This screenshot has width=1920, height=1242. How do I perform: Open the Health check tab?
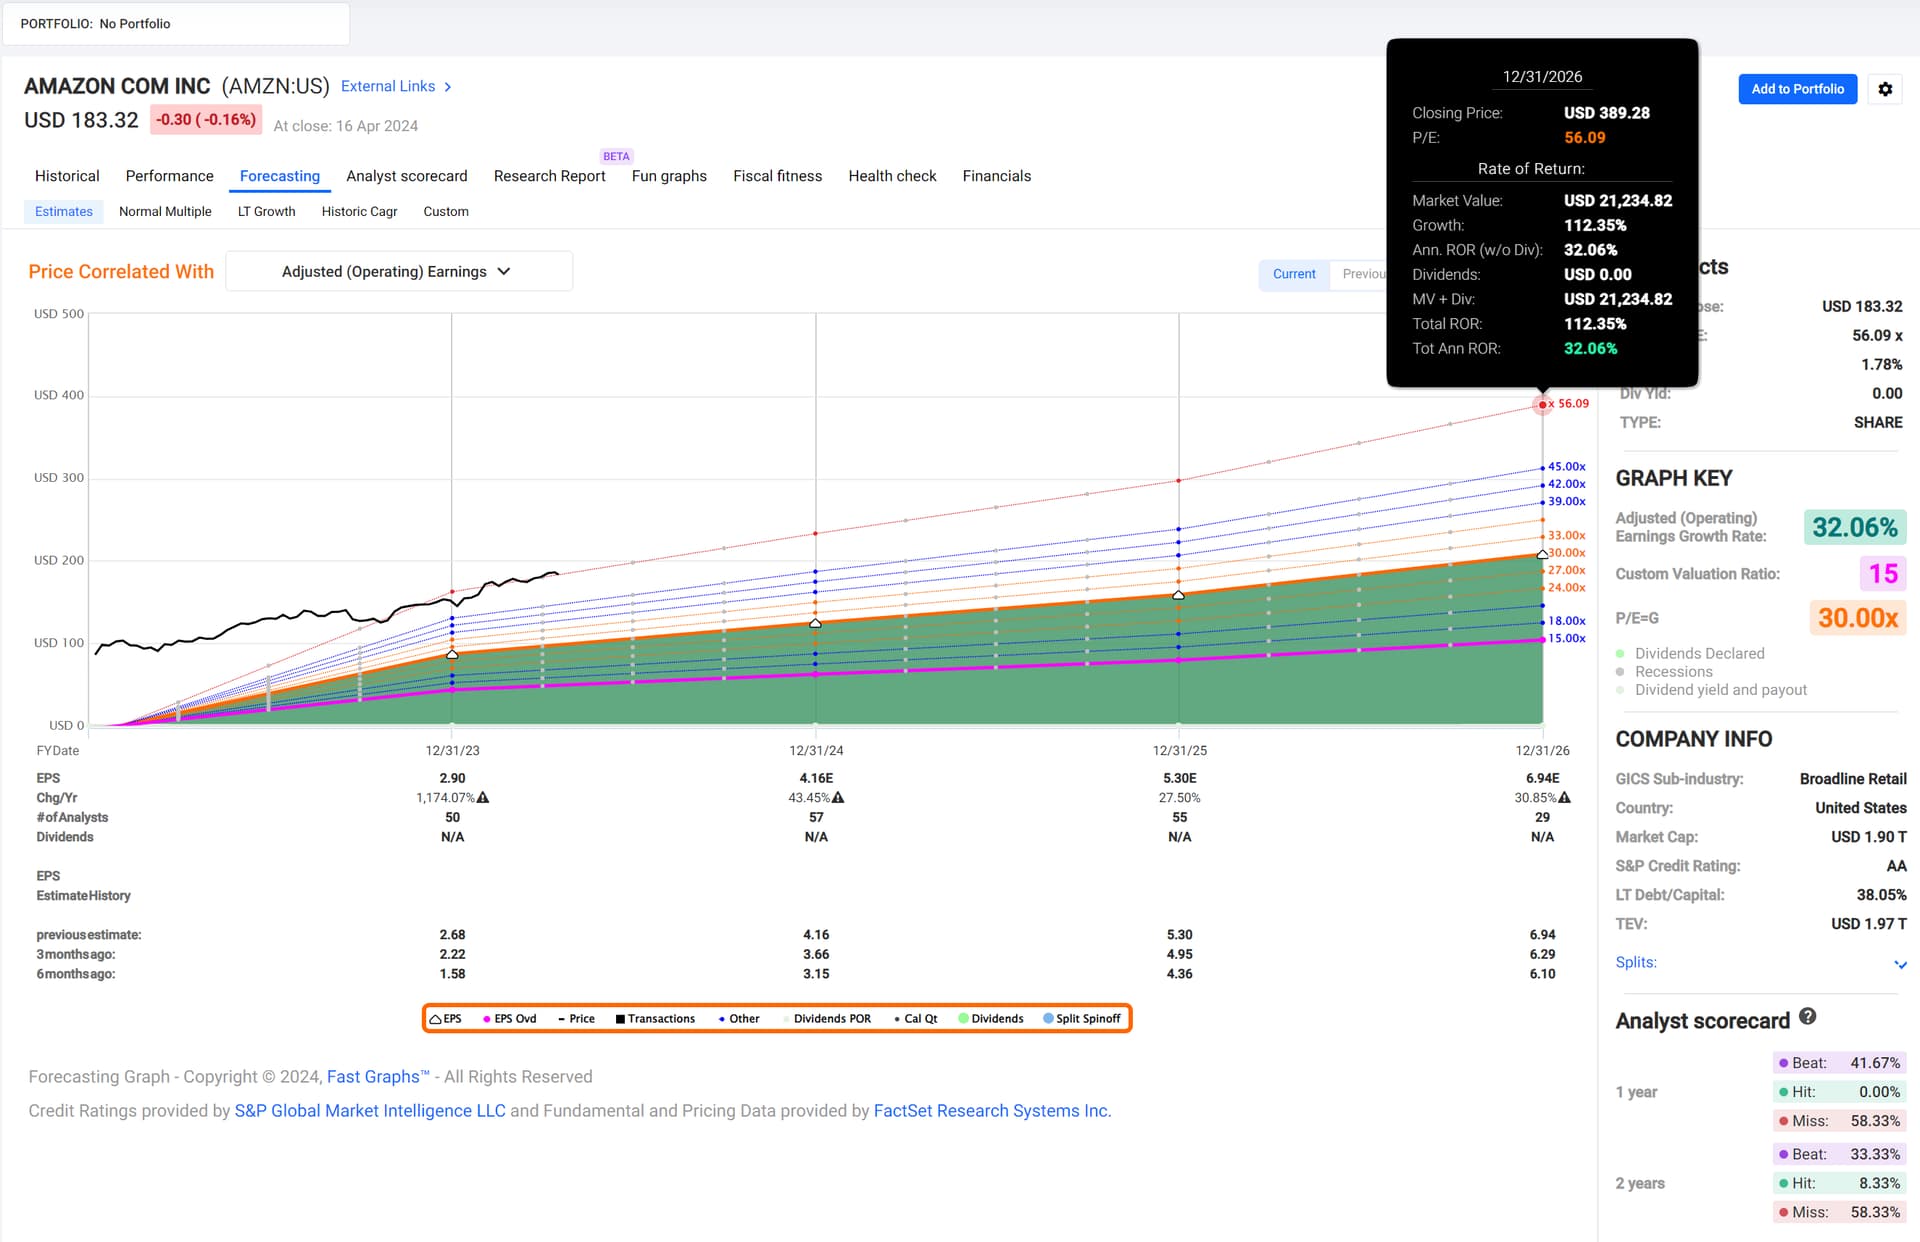(892, 176)
